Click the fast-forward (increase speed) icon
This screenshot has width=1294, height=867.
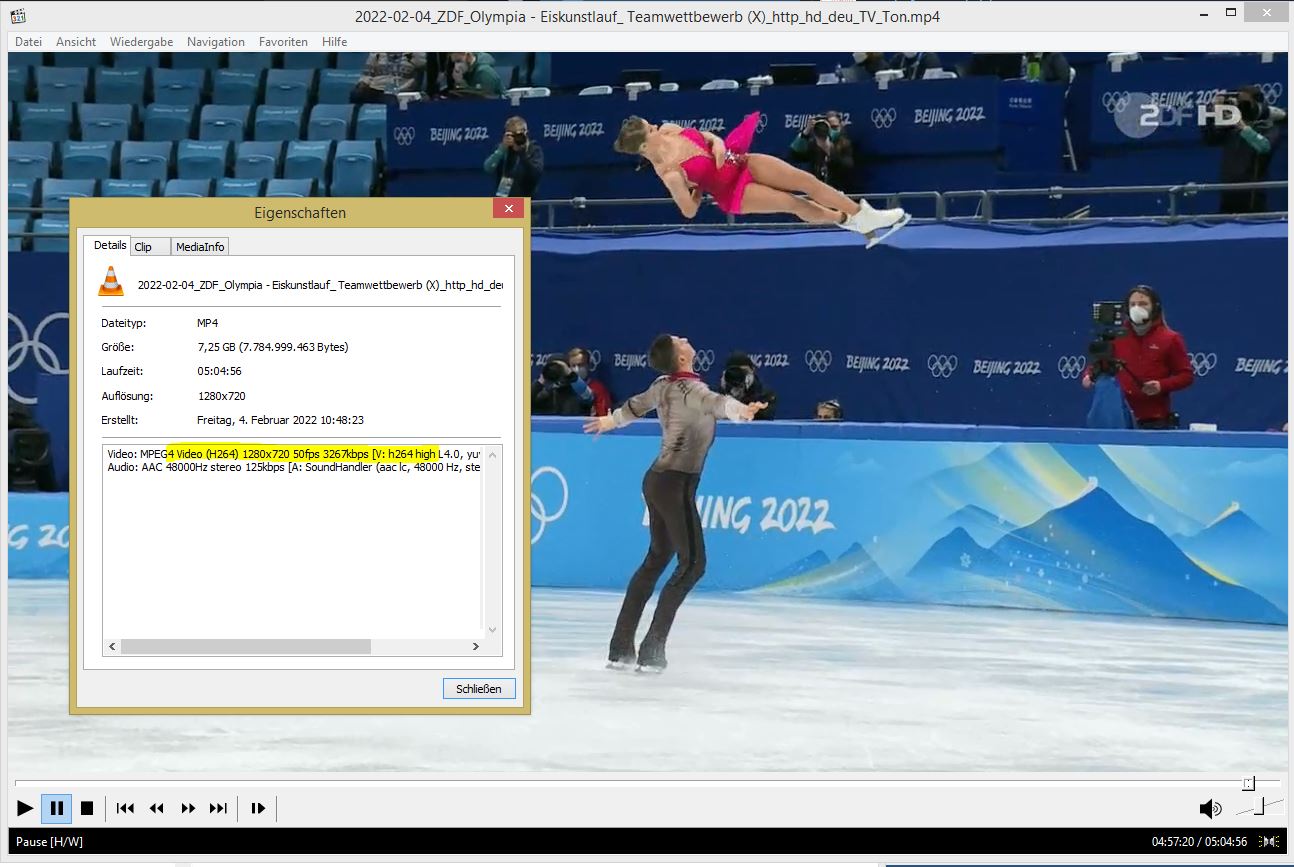pyautogui.click(x=188, y=808)
